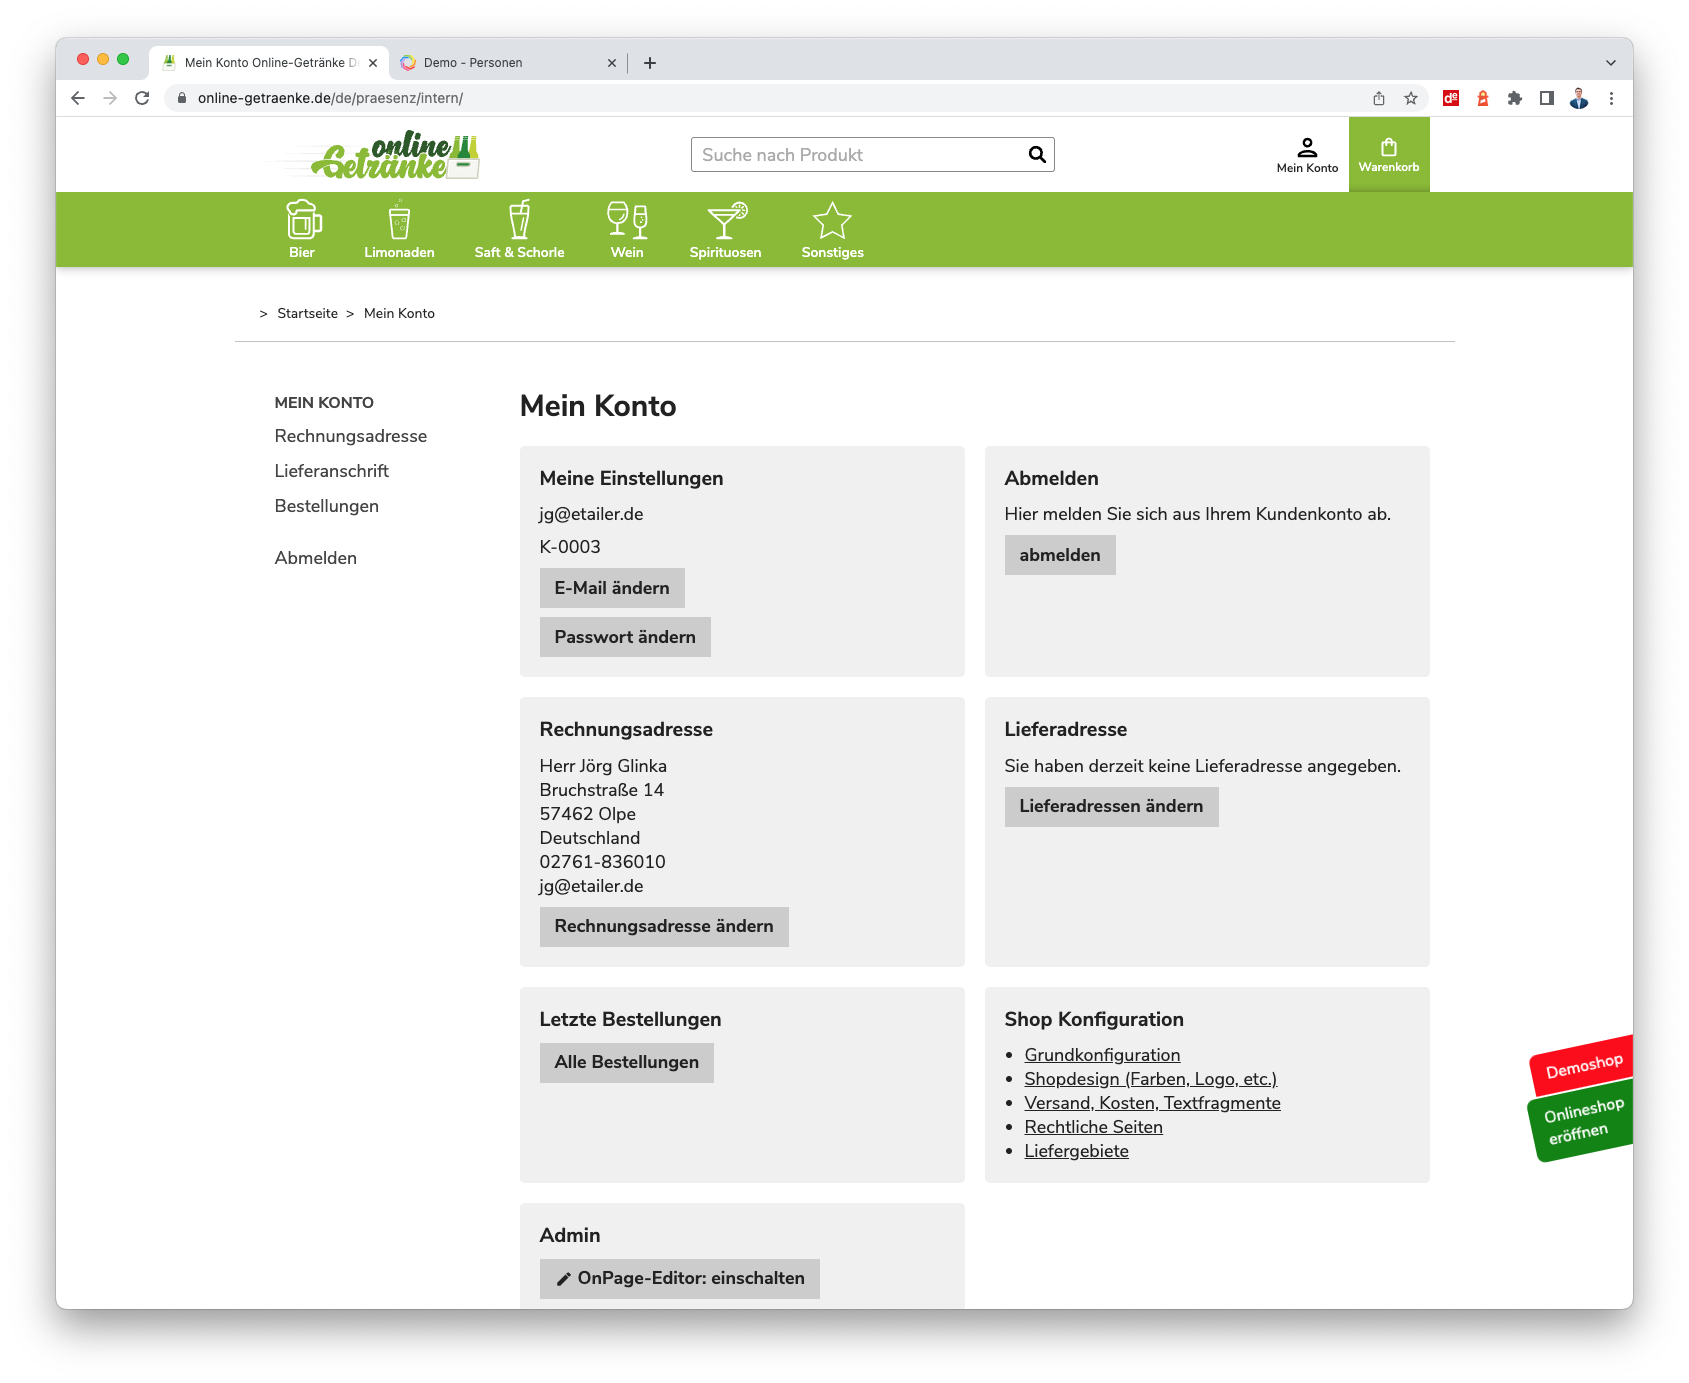
Task: Click the Warenkorb shopping bag icon
Action: (x=1388, y=148)
